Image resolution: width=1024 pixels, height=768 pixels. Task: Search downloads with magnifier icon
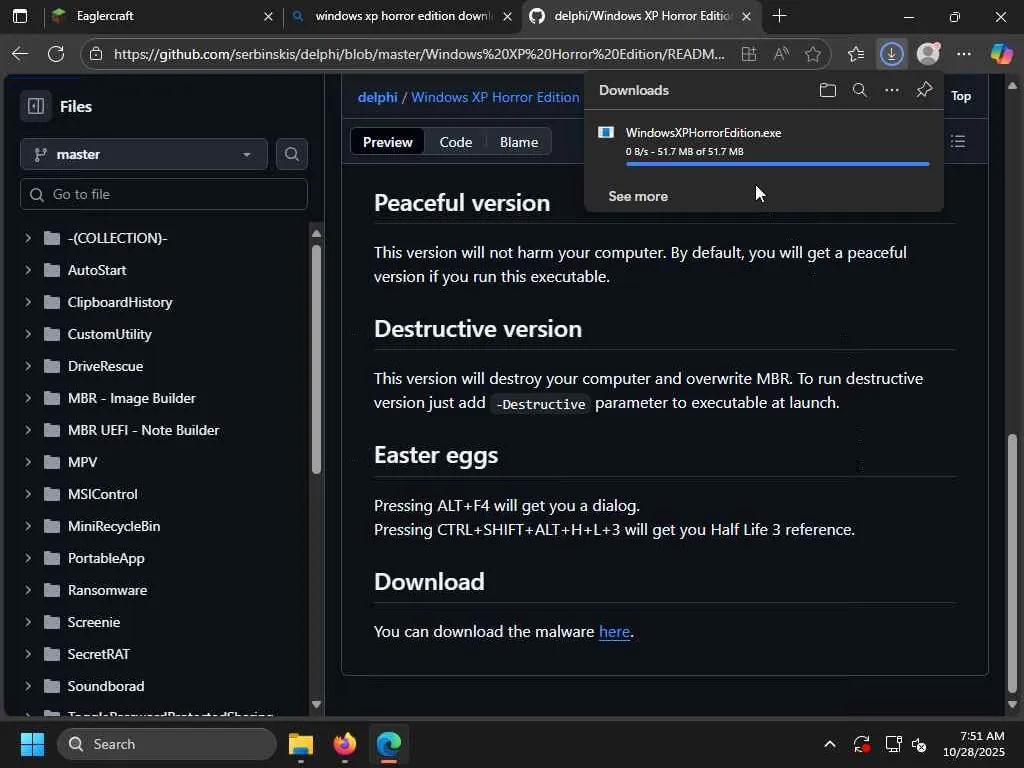click(x=859, y=90)
